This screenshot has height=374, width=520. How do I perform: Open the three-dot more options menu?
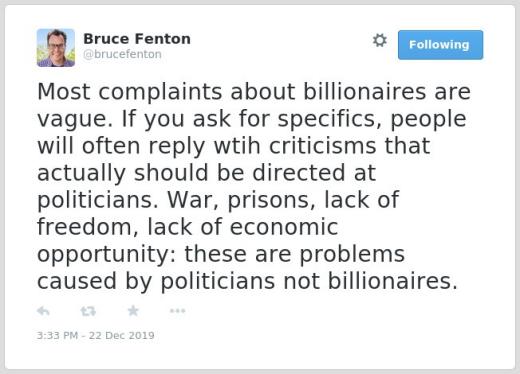[177, 311]
